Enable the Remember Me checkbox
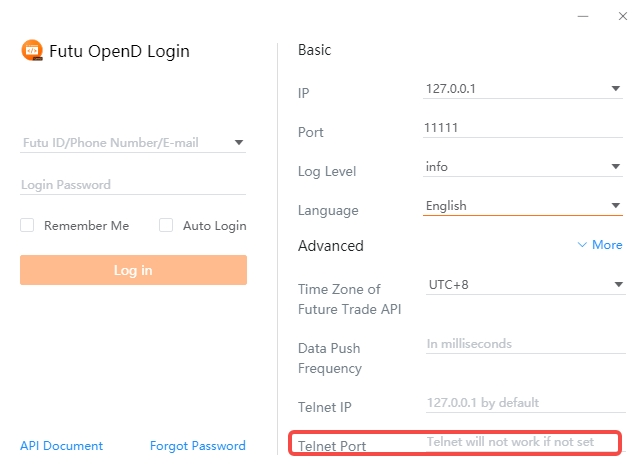 28,226
